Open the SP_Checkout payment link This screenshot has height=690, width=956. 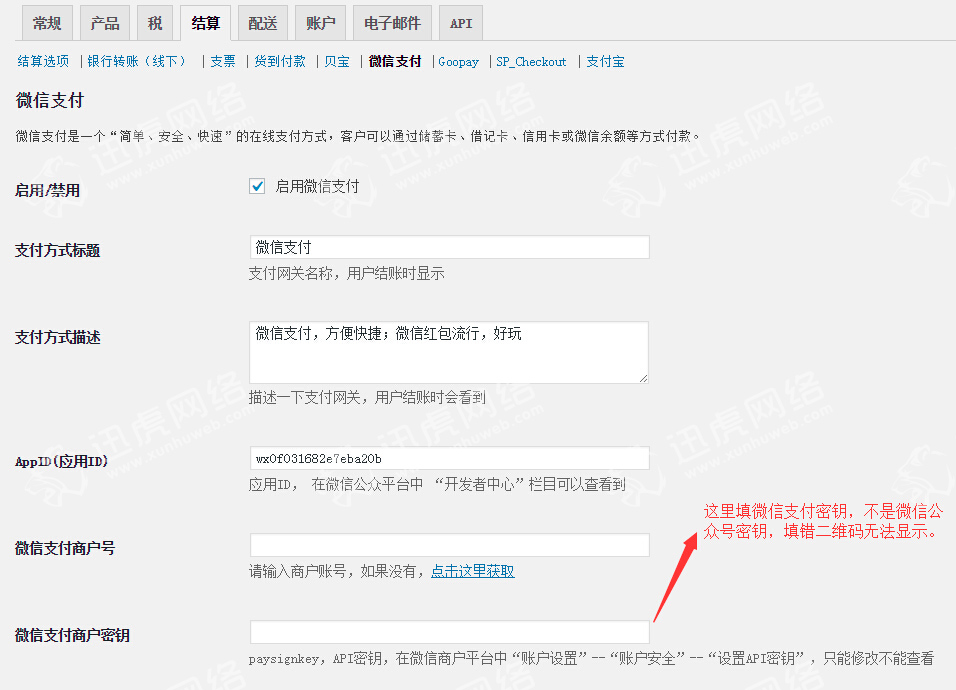pyautogui.click(x=531, y=62)
